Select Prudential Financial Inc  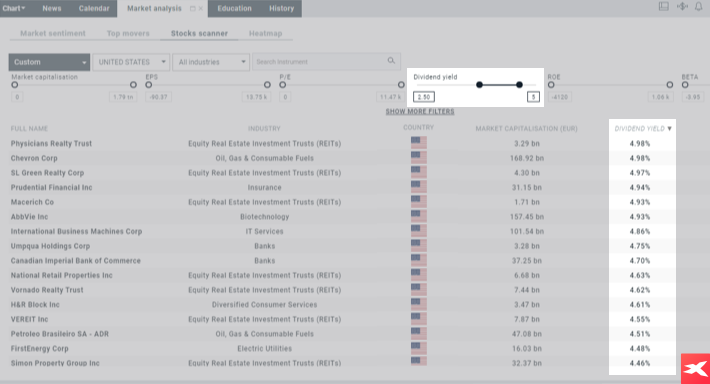point(51,187)
